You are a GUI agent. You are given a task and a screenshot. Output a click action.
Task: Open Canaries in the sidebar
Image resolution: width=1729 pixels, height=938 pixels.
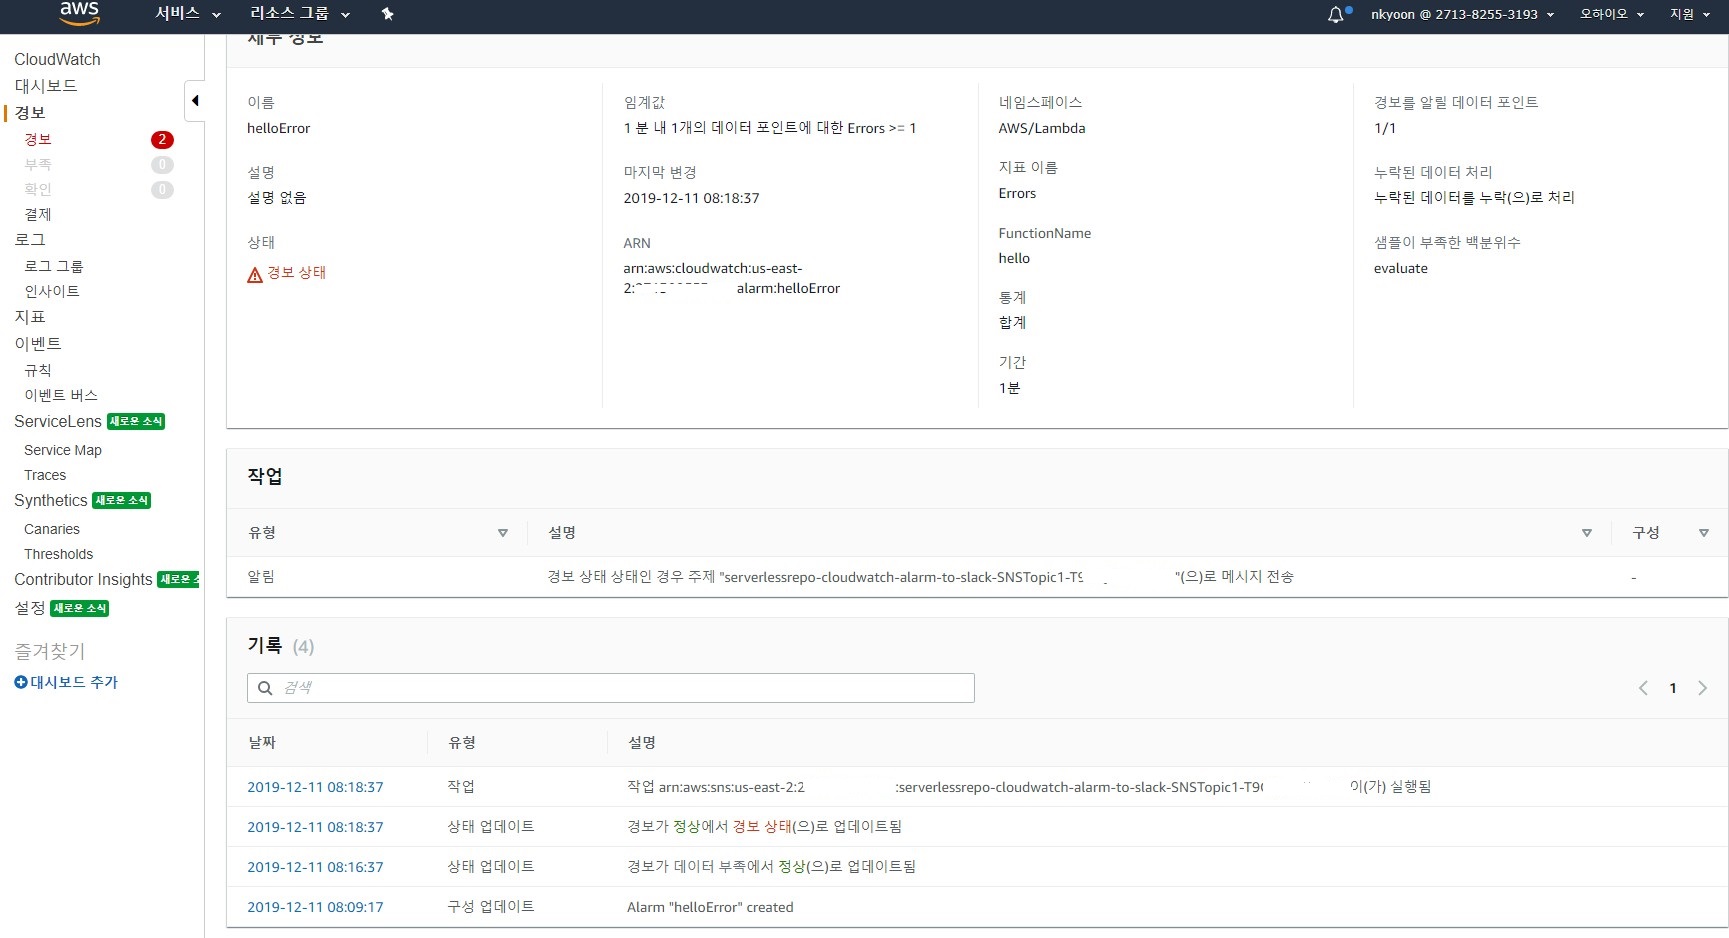click(52, 529)
